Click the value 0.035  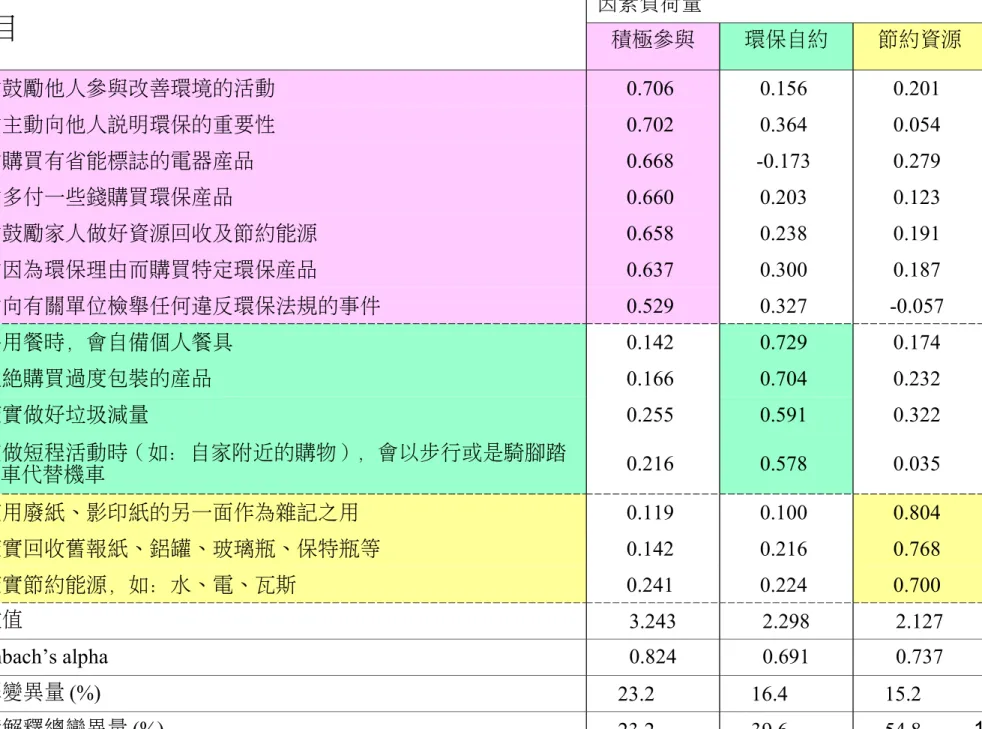point(917,464)
